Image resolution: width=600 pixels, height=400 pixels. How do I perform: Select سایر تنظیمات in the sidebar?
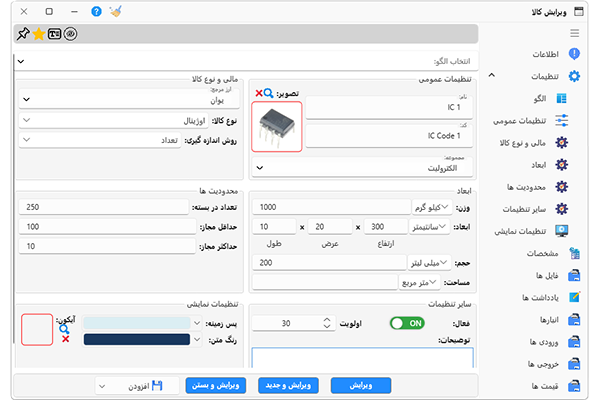[524, 209]
